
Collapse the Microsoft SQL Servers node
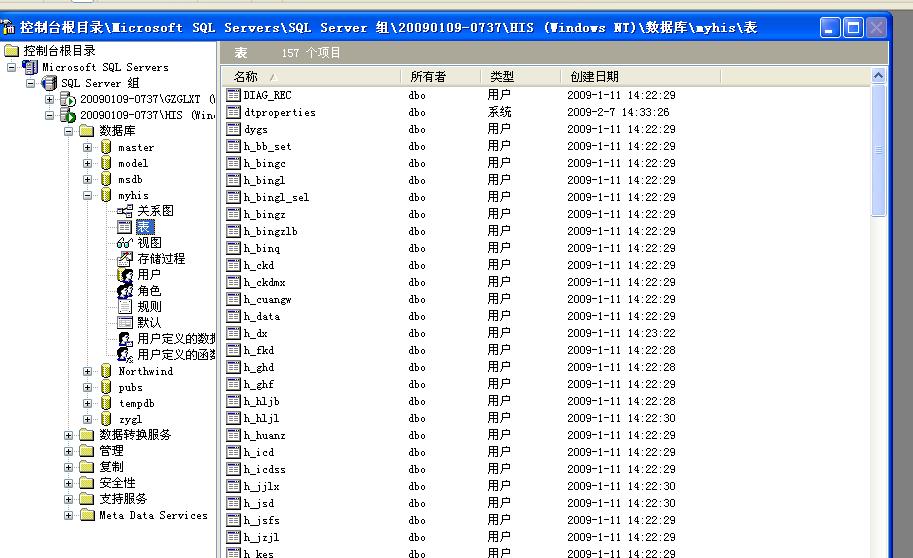[x=11, y=68]
